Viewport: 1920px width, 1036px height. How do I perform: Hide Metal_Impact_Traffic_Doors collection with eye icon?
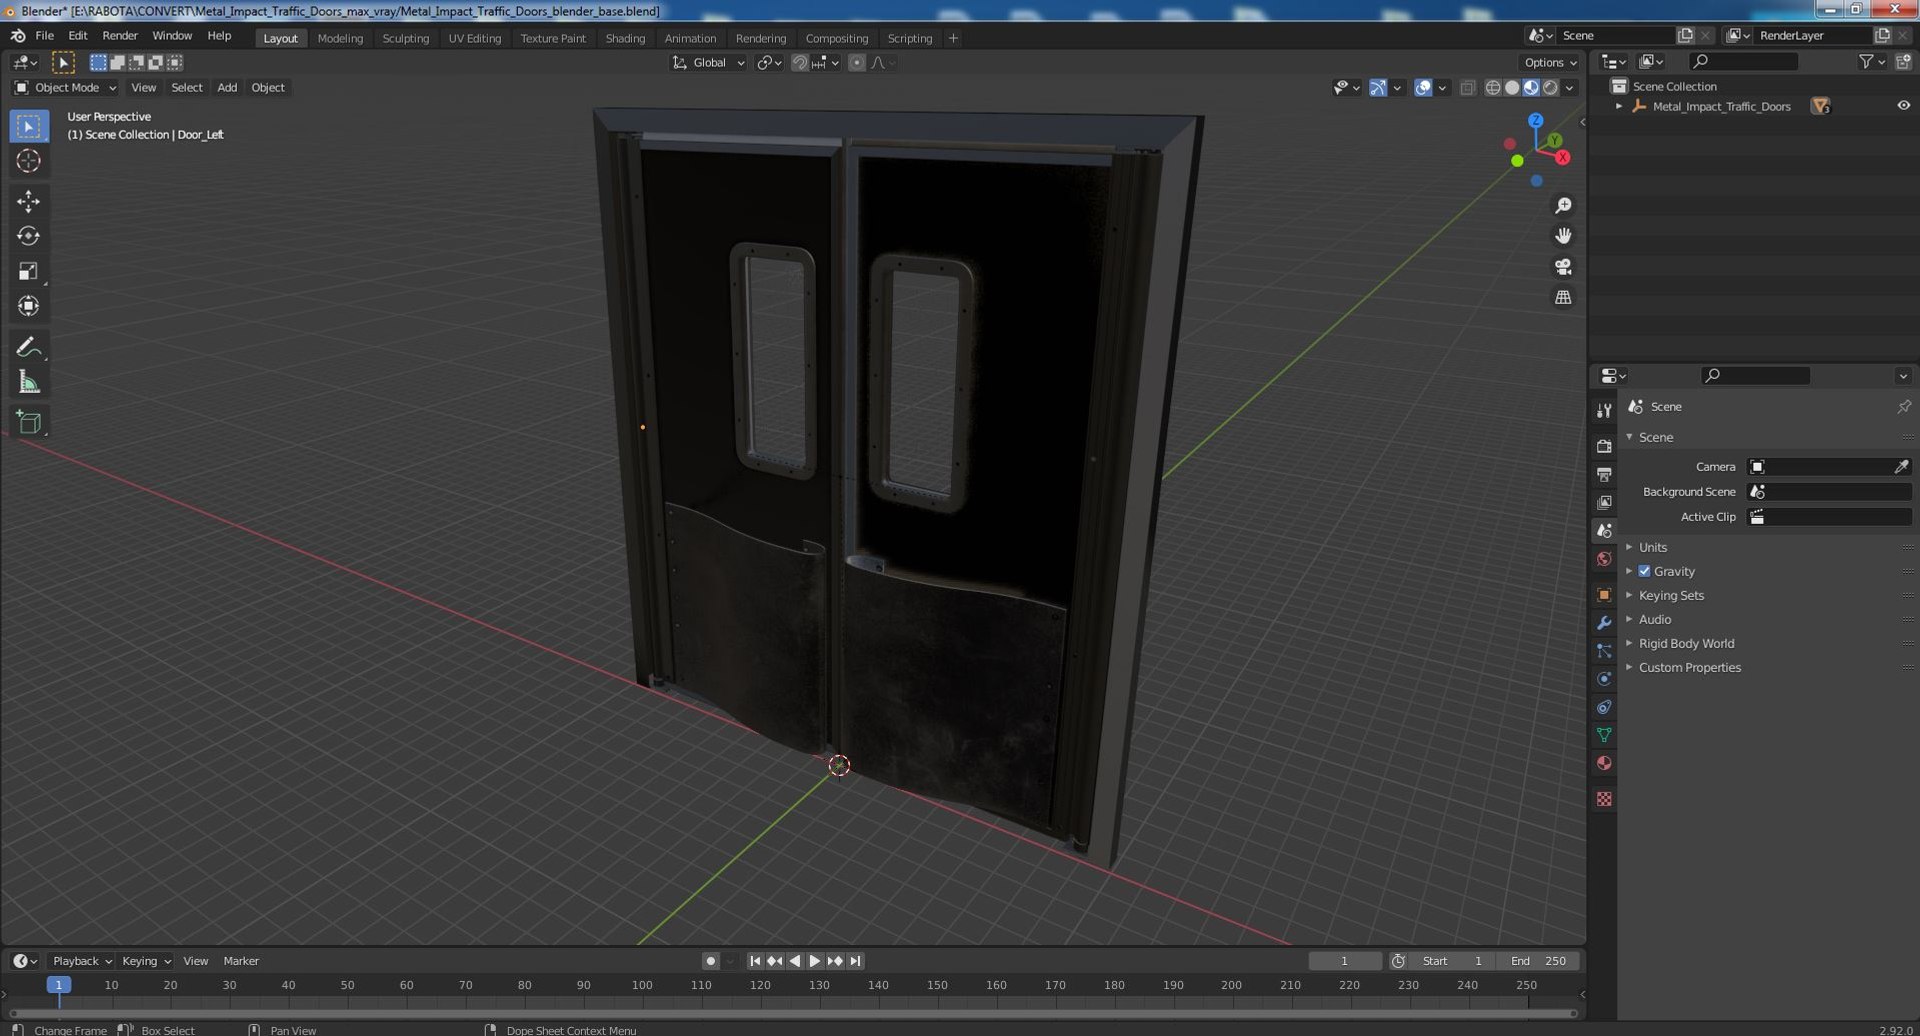(1903, 106)
